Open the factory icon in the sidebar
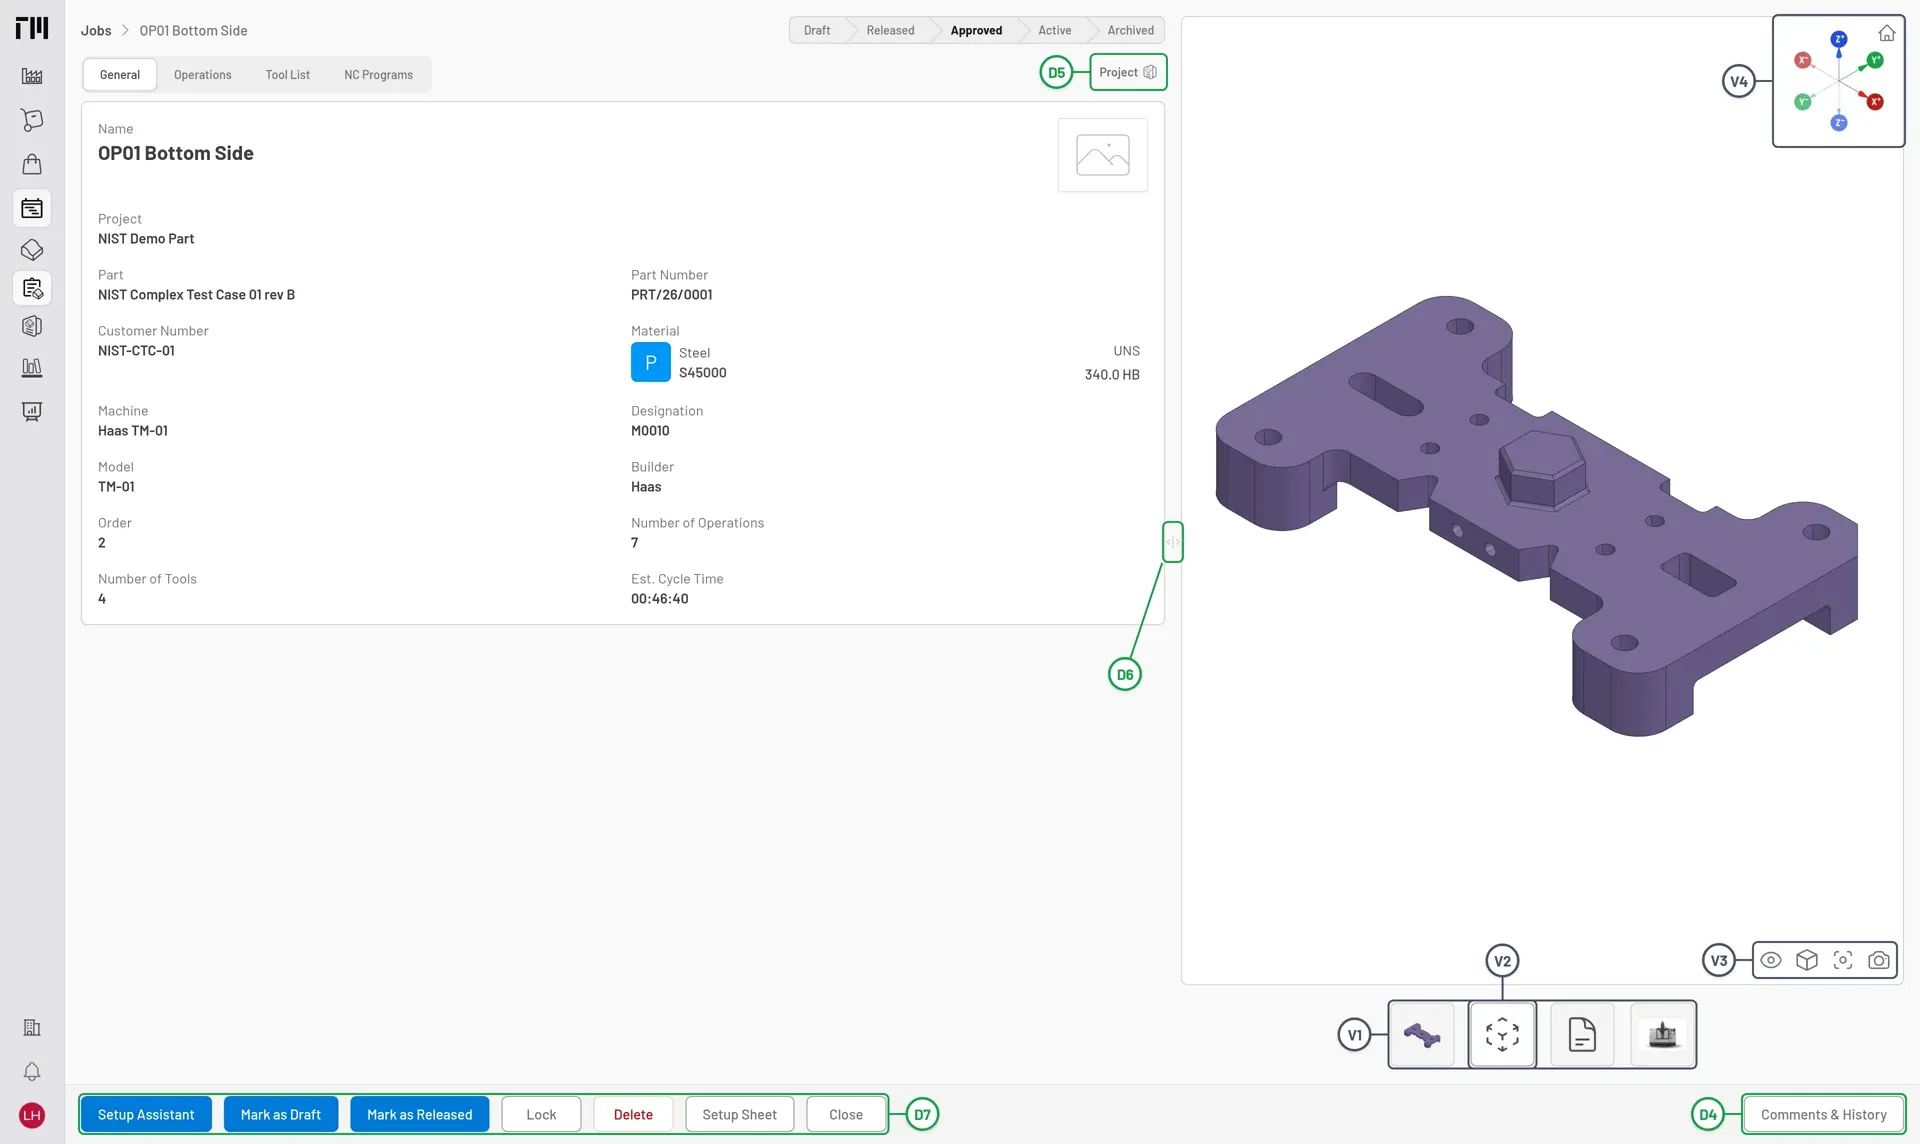1920x1144 pixels. click(x=32, y=76)
